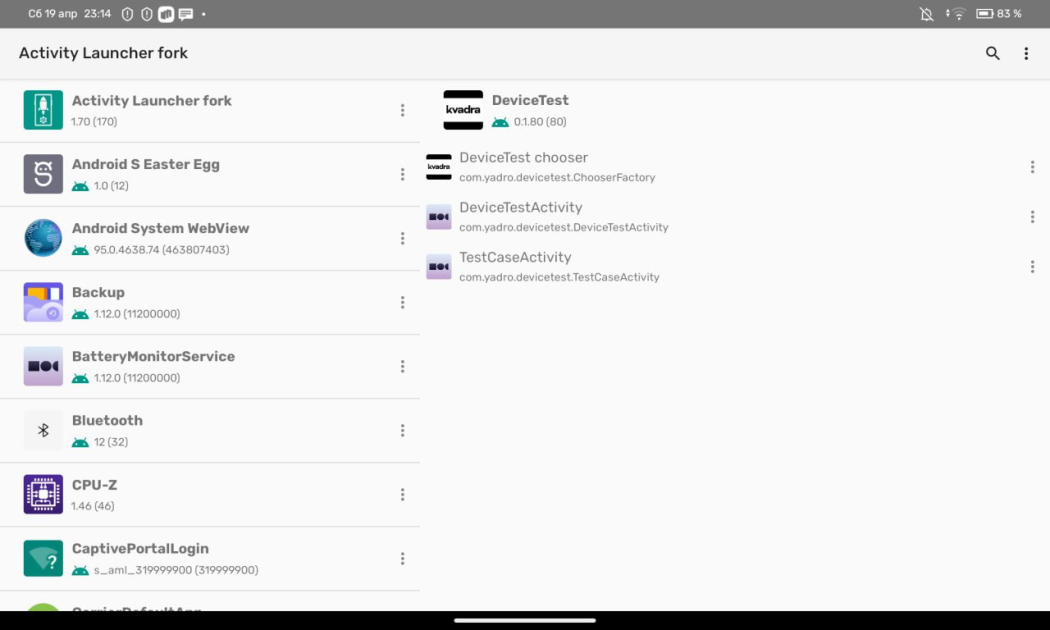Open more options for Bluetooth
Viewport: 1050px width, 630px height.
[402, 430]
